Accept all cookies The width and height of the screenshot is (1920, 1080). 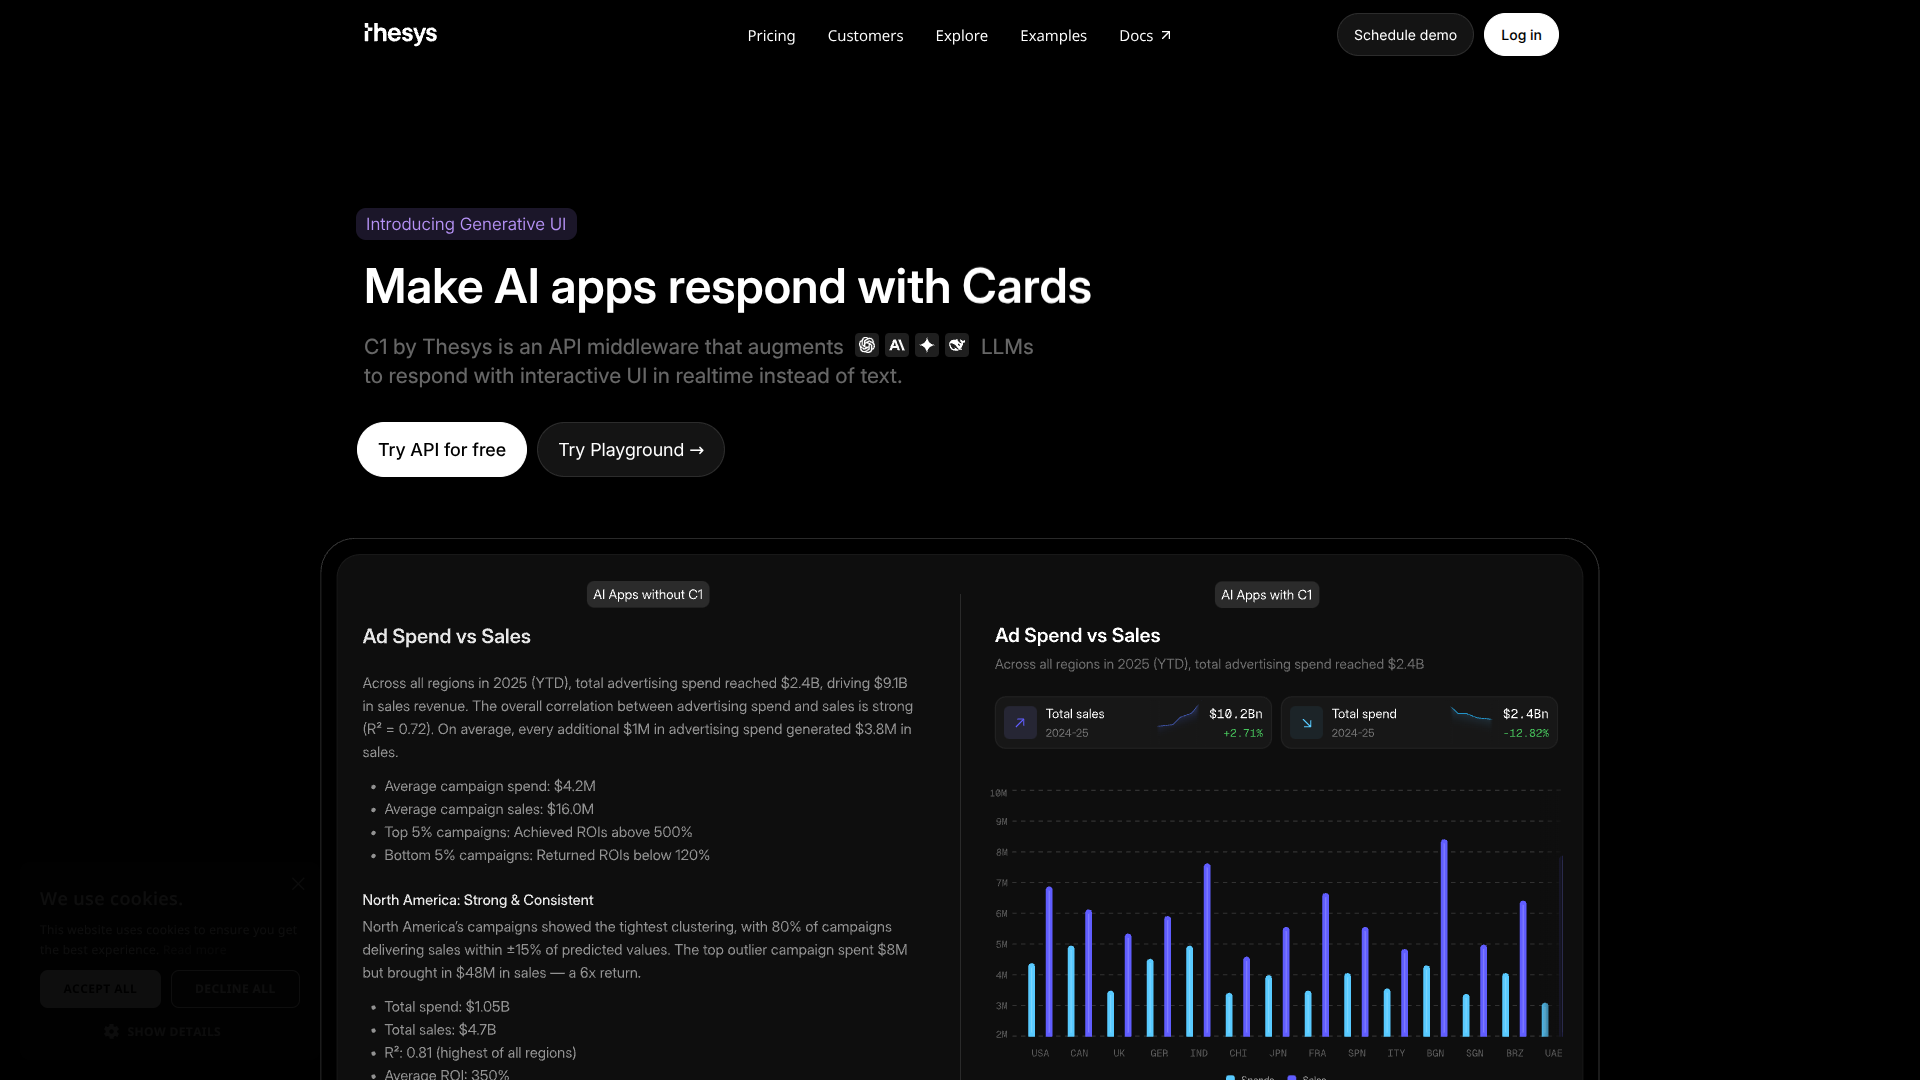coord(100,989)
